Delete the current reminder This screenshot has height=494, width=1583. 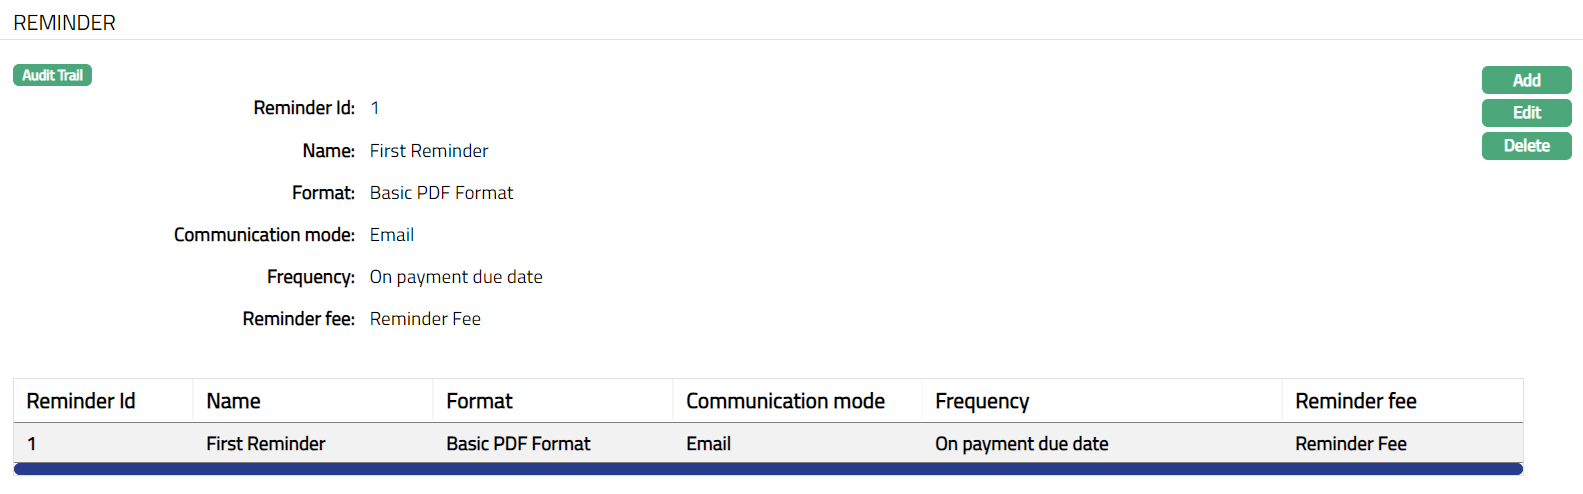(x=1526, y=146)
